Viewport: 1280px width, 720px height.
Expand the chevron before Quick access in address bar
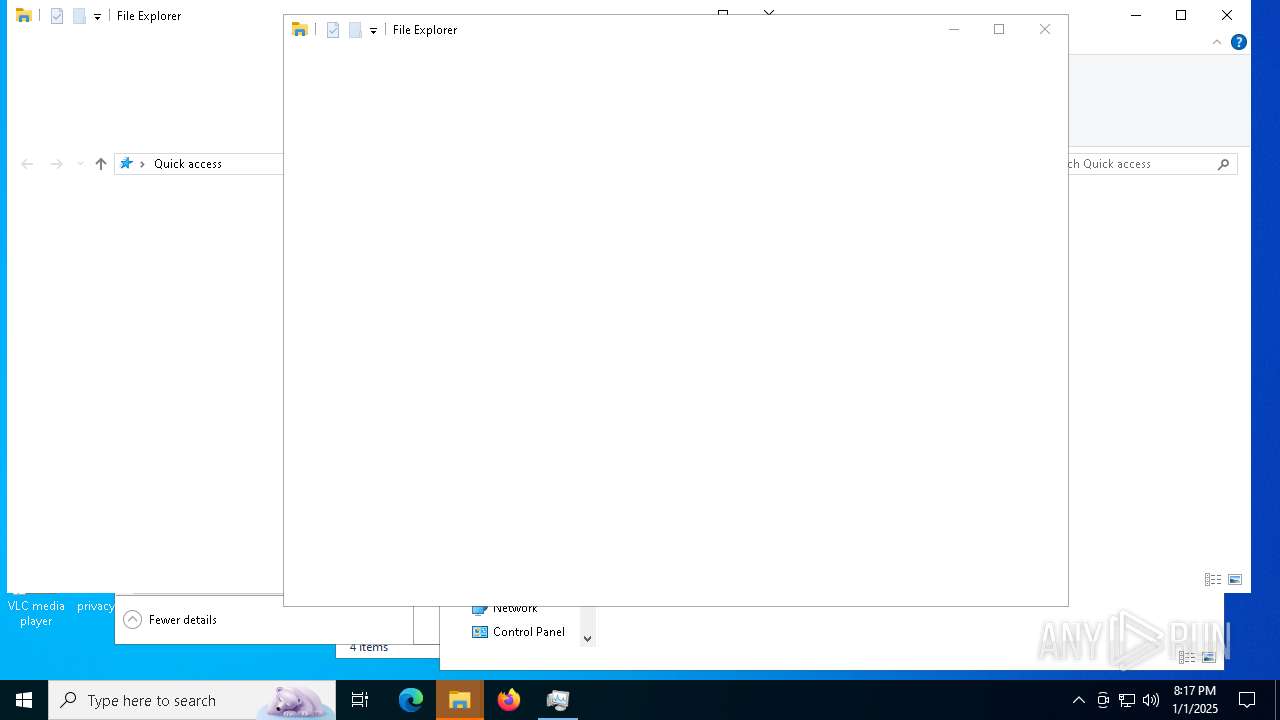point(142,164)
